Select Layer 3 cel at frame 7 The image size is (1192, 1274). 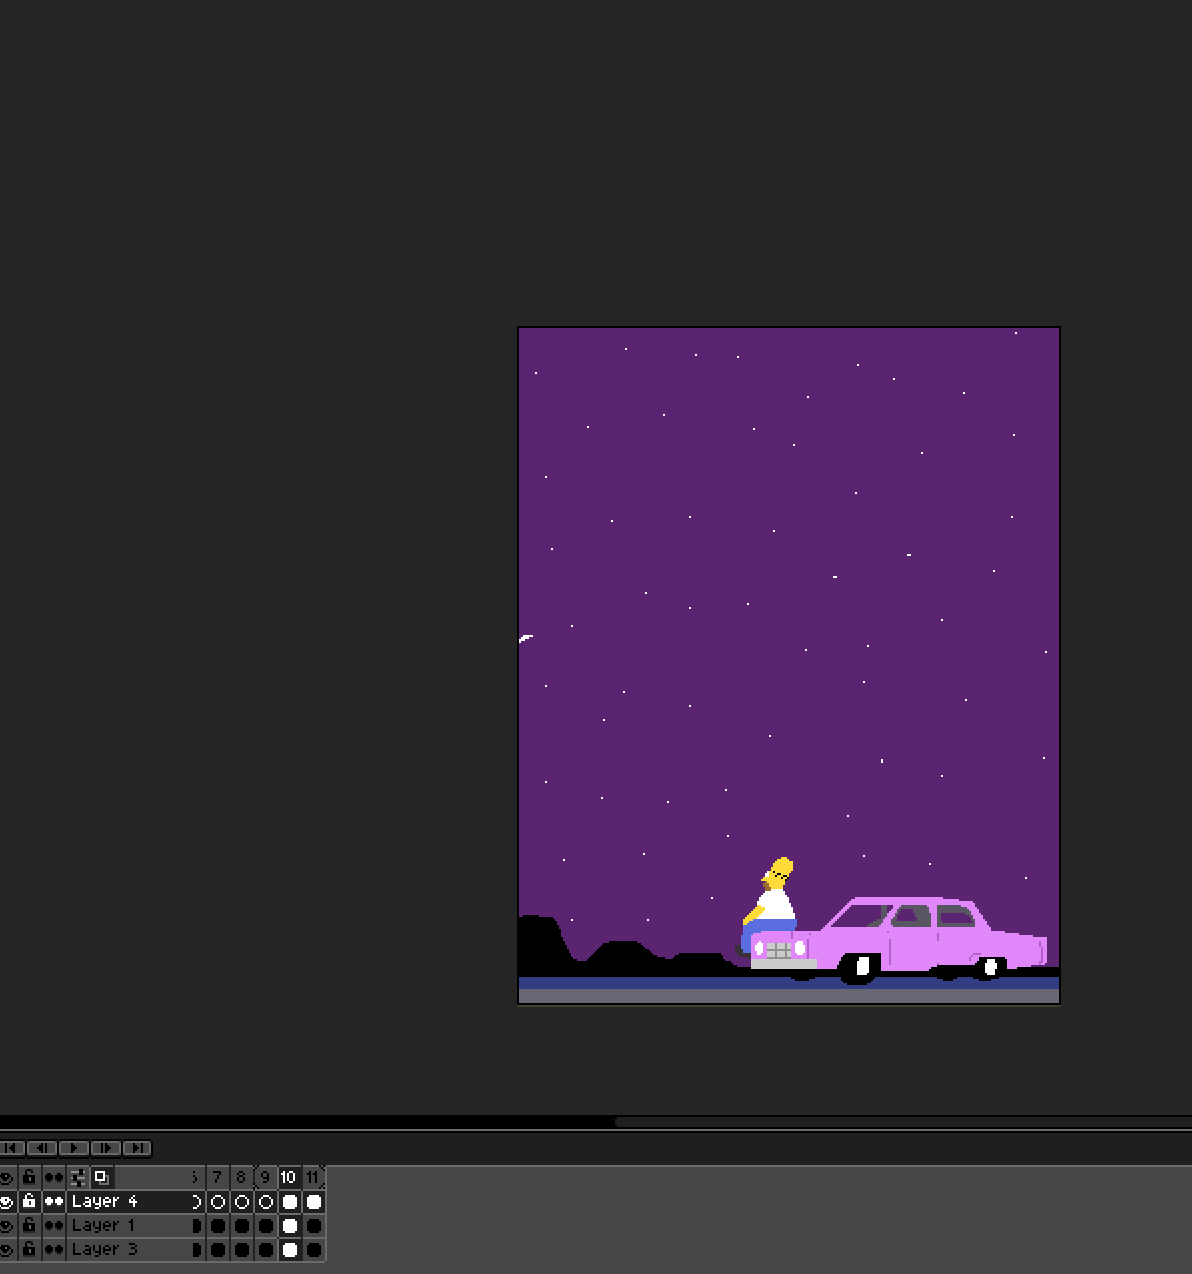tap(217, 1249)
